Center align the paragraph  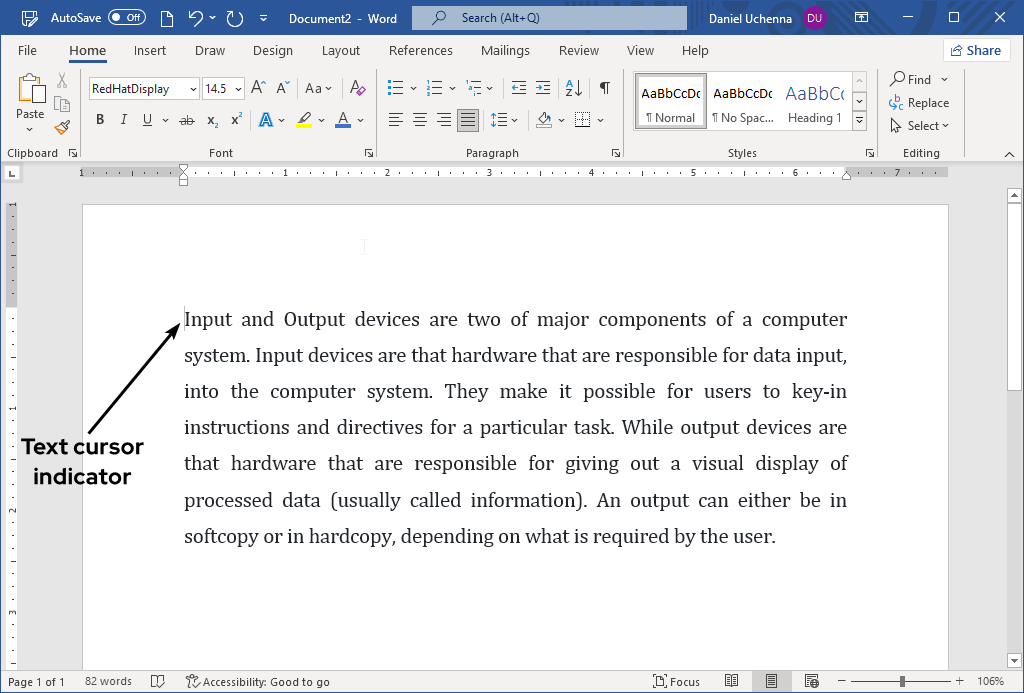pyautogui.click(x=419, y=120)
